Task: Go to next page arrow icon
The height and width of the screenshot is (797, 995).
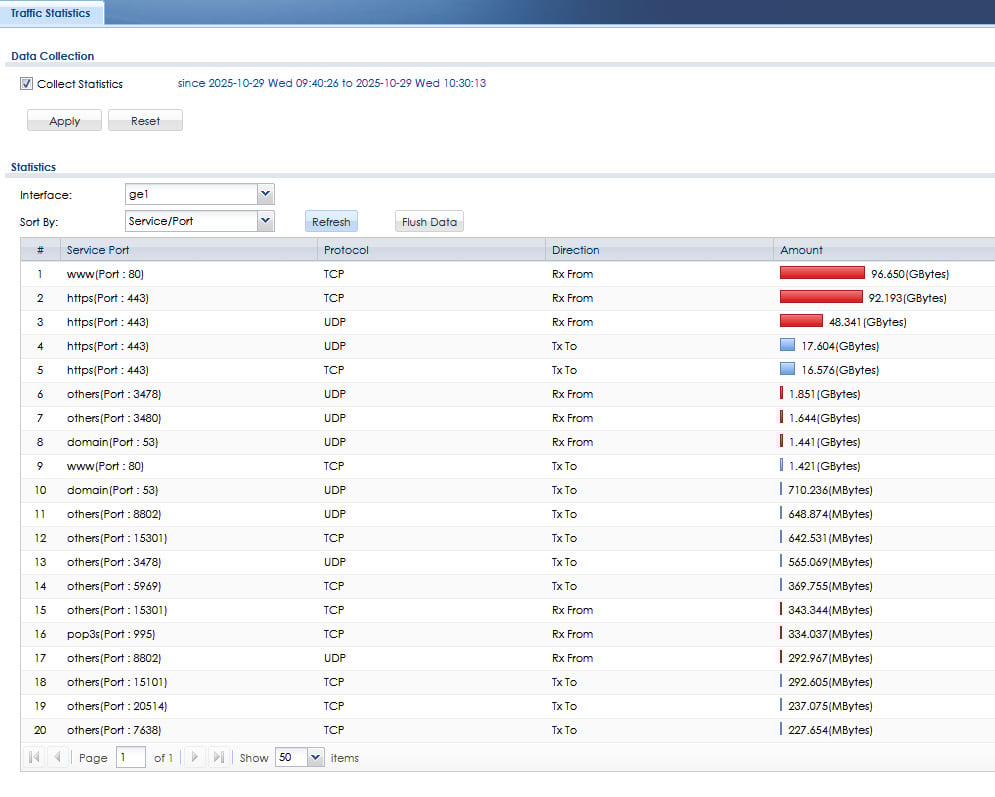Action: click(195, 757)
